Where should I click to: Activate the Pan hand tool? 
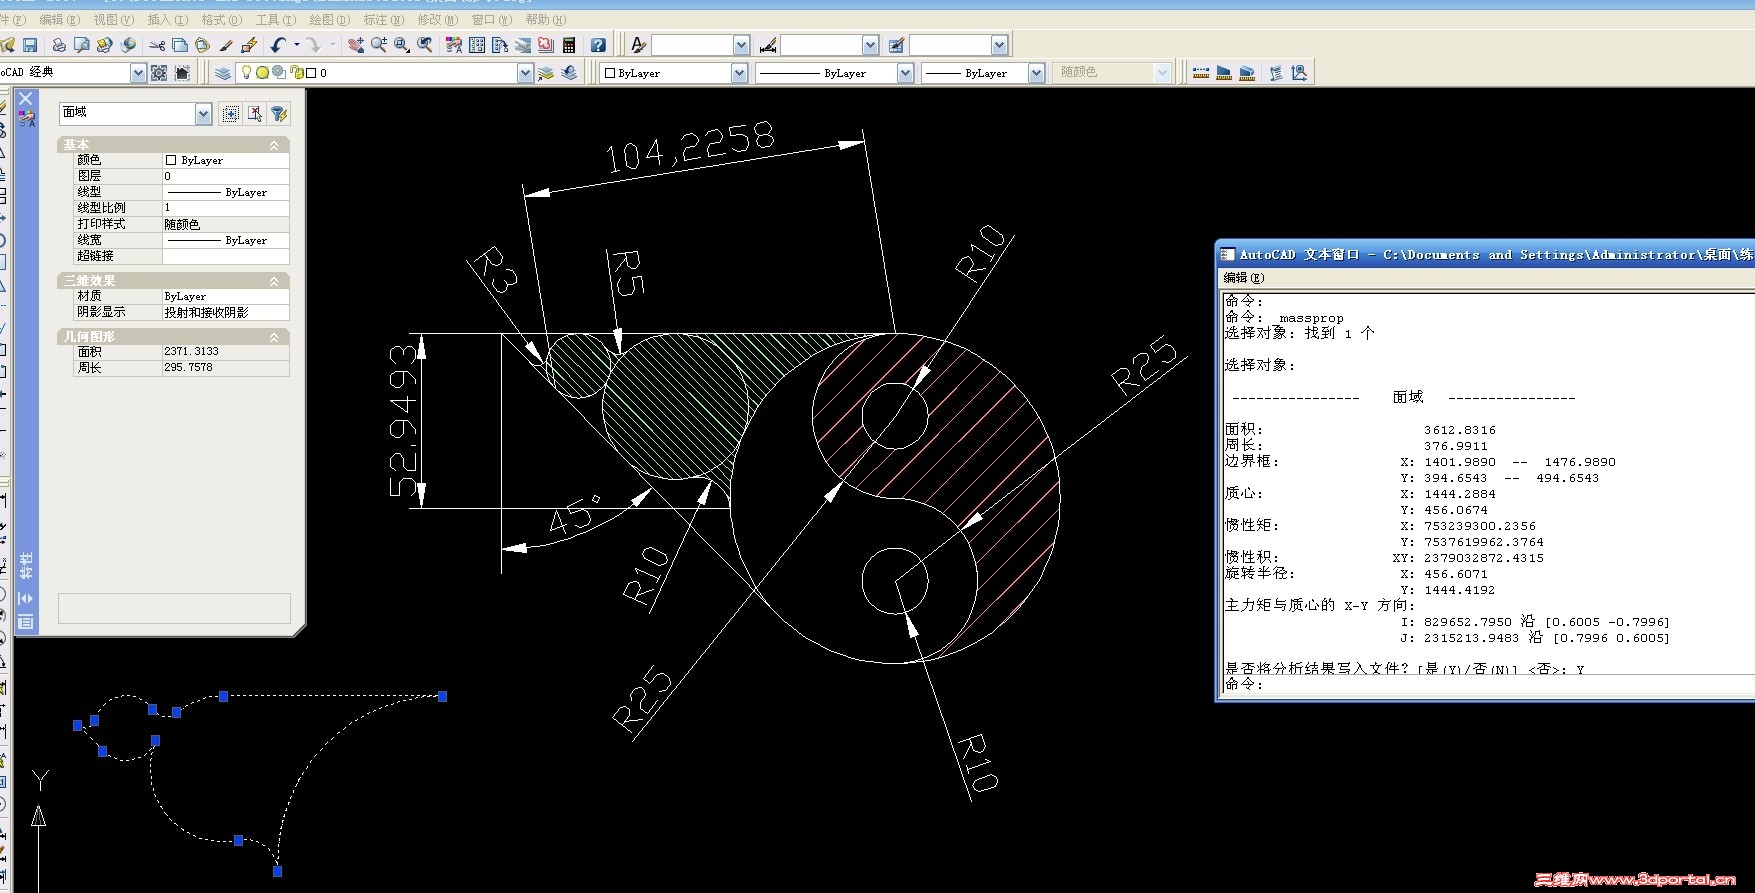[356, 45]
